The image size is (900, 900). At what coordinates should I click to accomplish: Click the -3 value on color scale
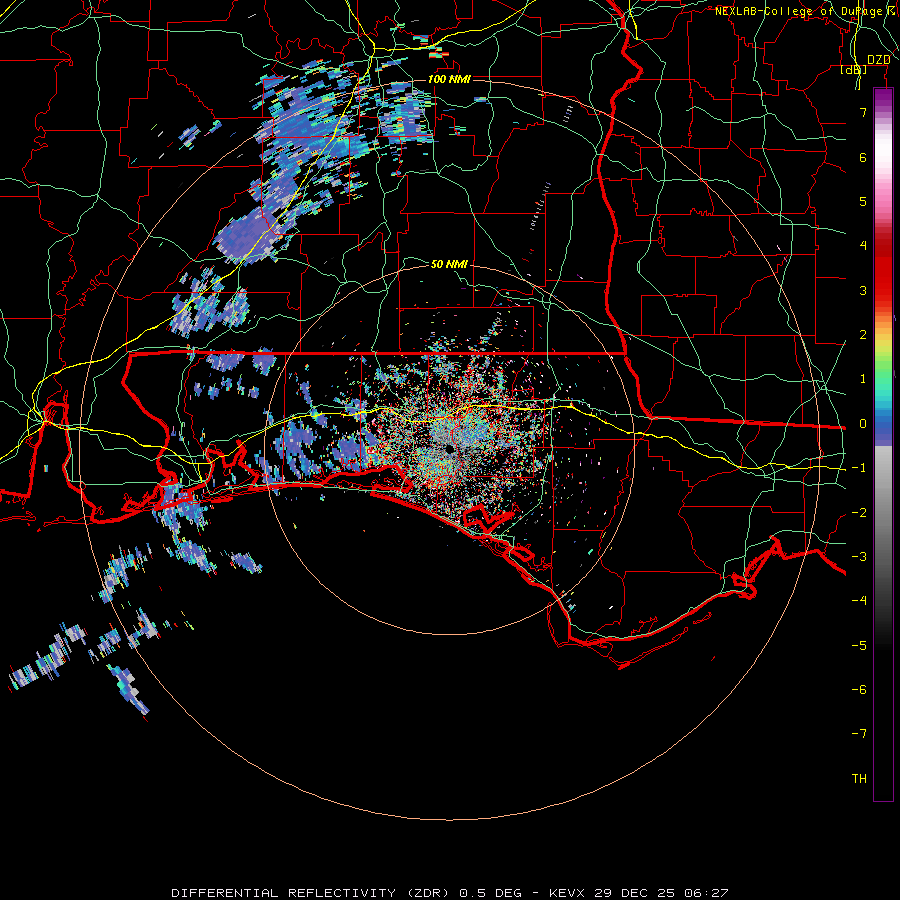859,557
